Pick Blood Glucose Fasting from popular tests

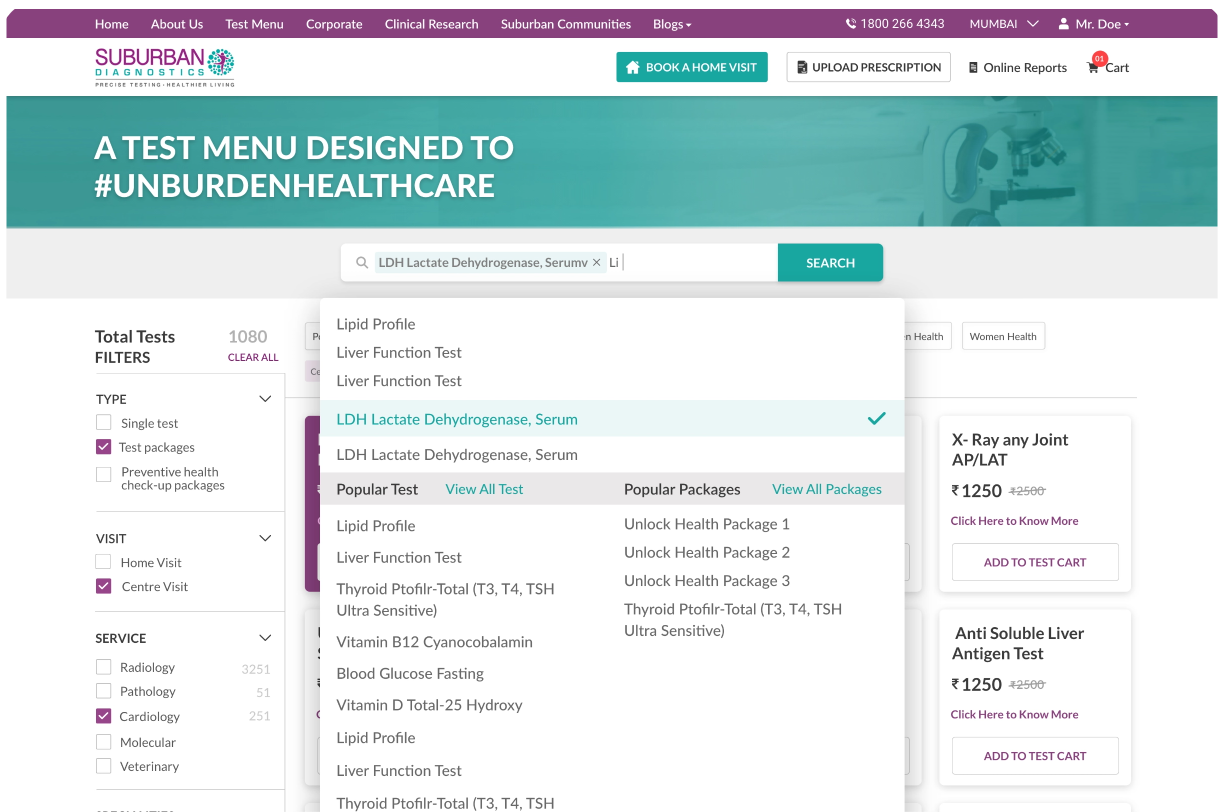click(x=410, y=674)
